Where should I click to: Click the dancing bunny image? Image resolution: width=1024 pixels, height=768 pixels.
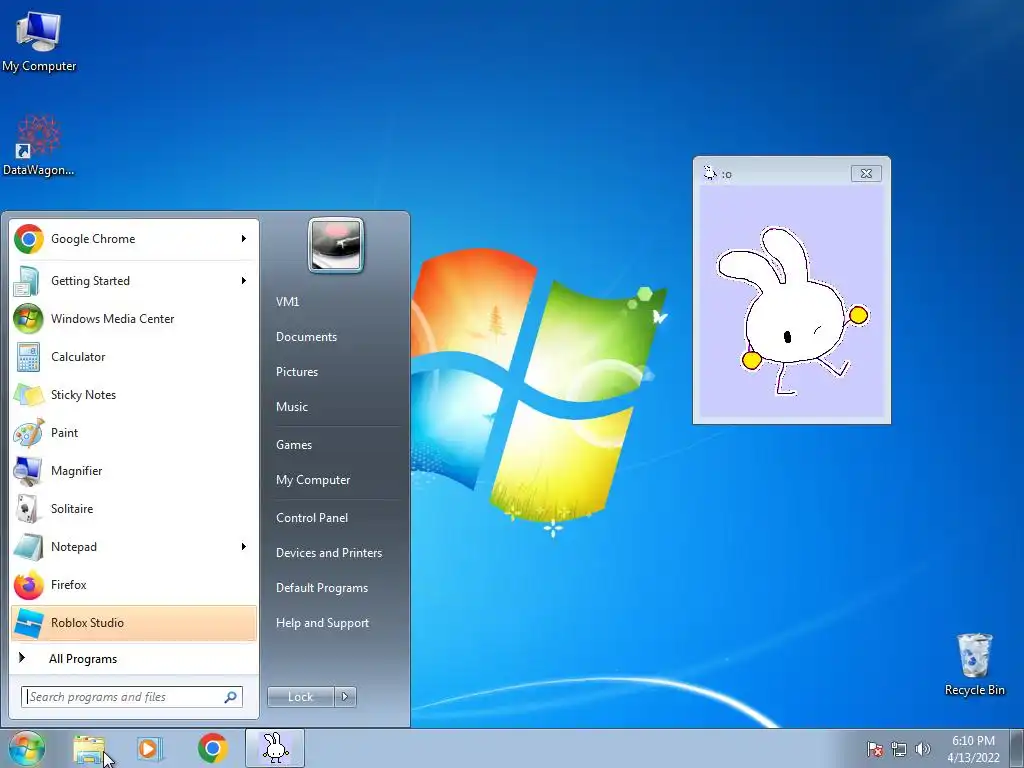pos(792,311)
